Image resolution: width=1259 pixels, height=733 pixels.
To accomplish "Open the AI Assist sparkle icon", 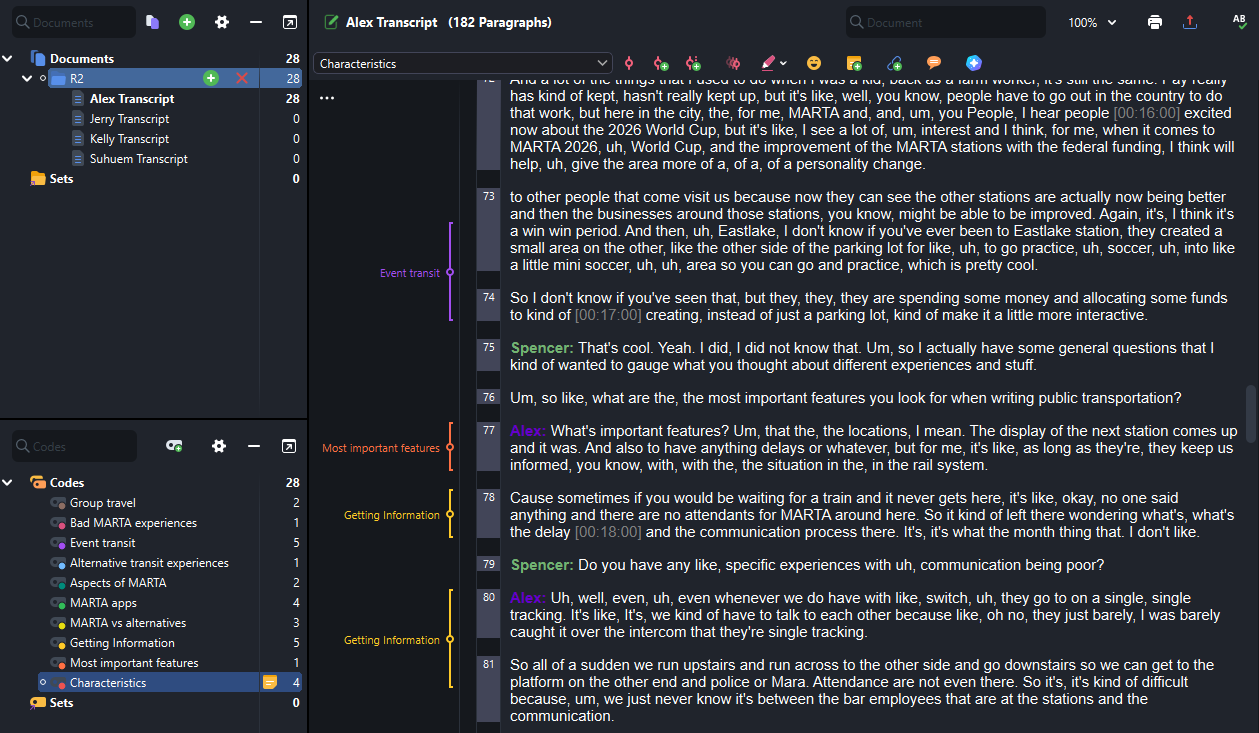I will click(x=973, y=63).
